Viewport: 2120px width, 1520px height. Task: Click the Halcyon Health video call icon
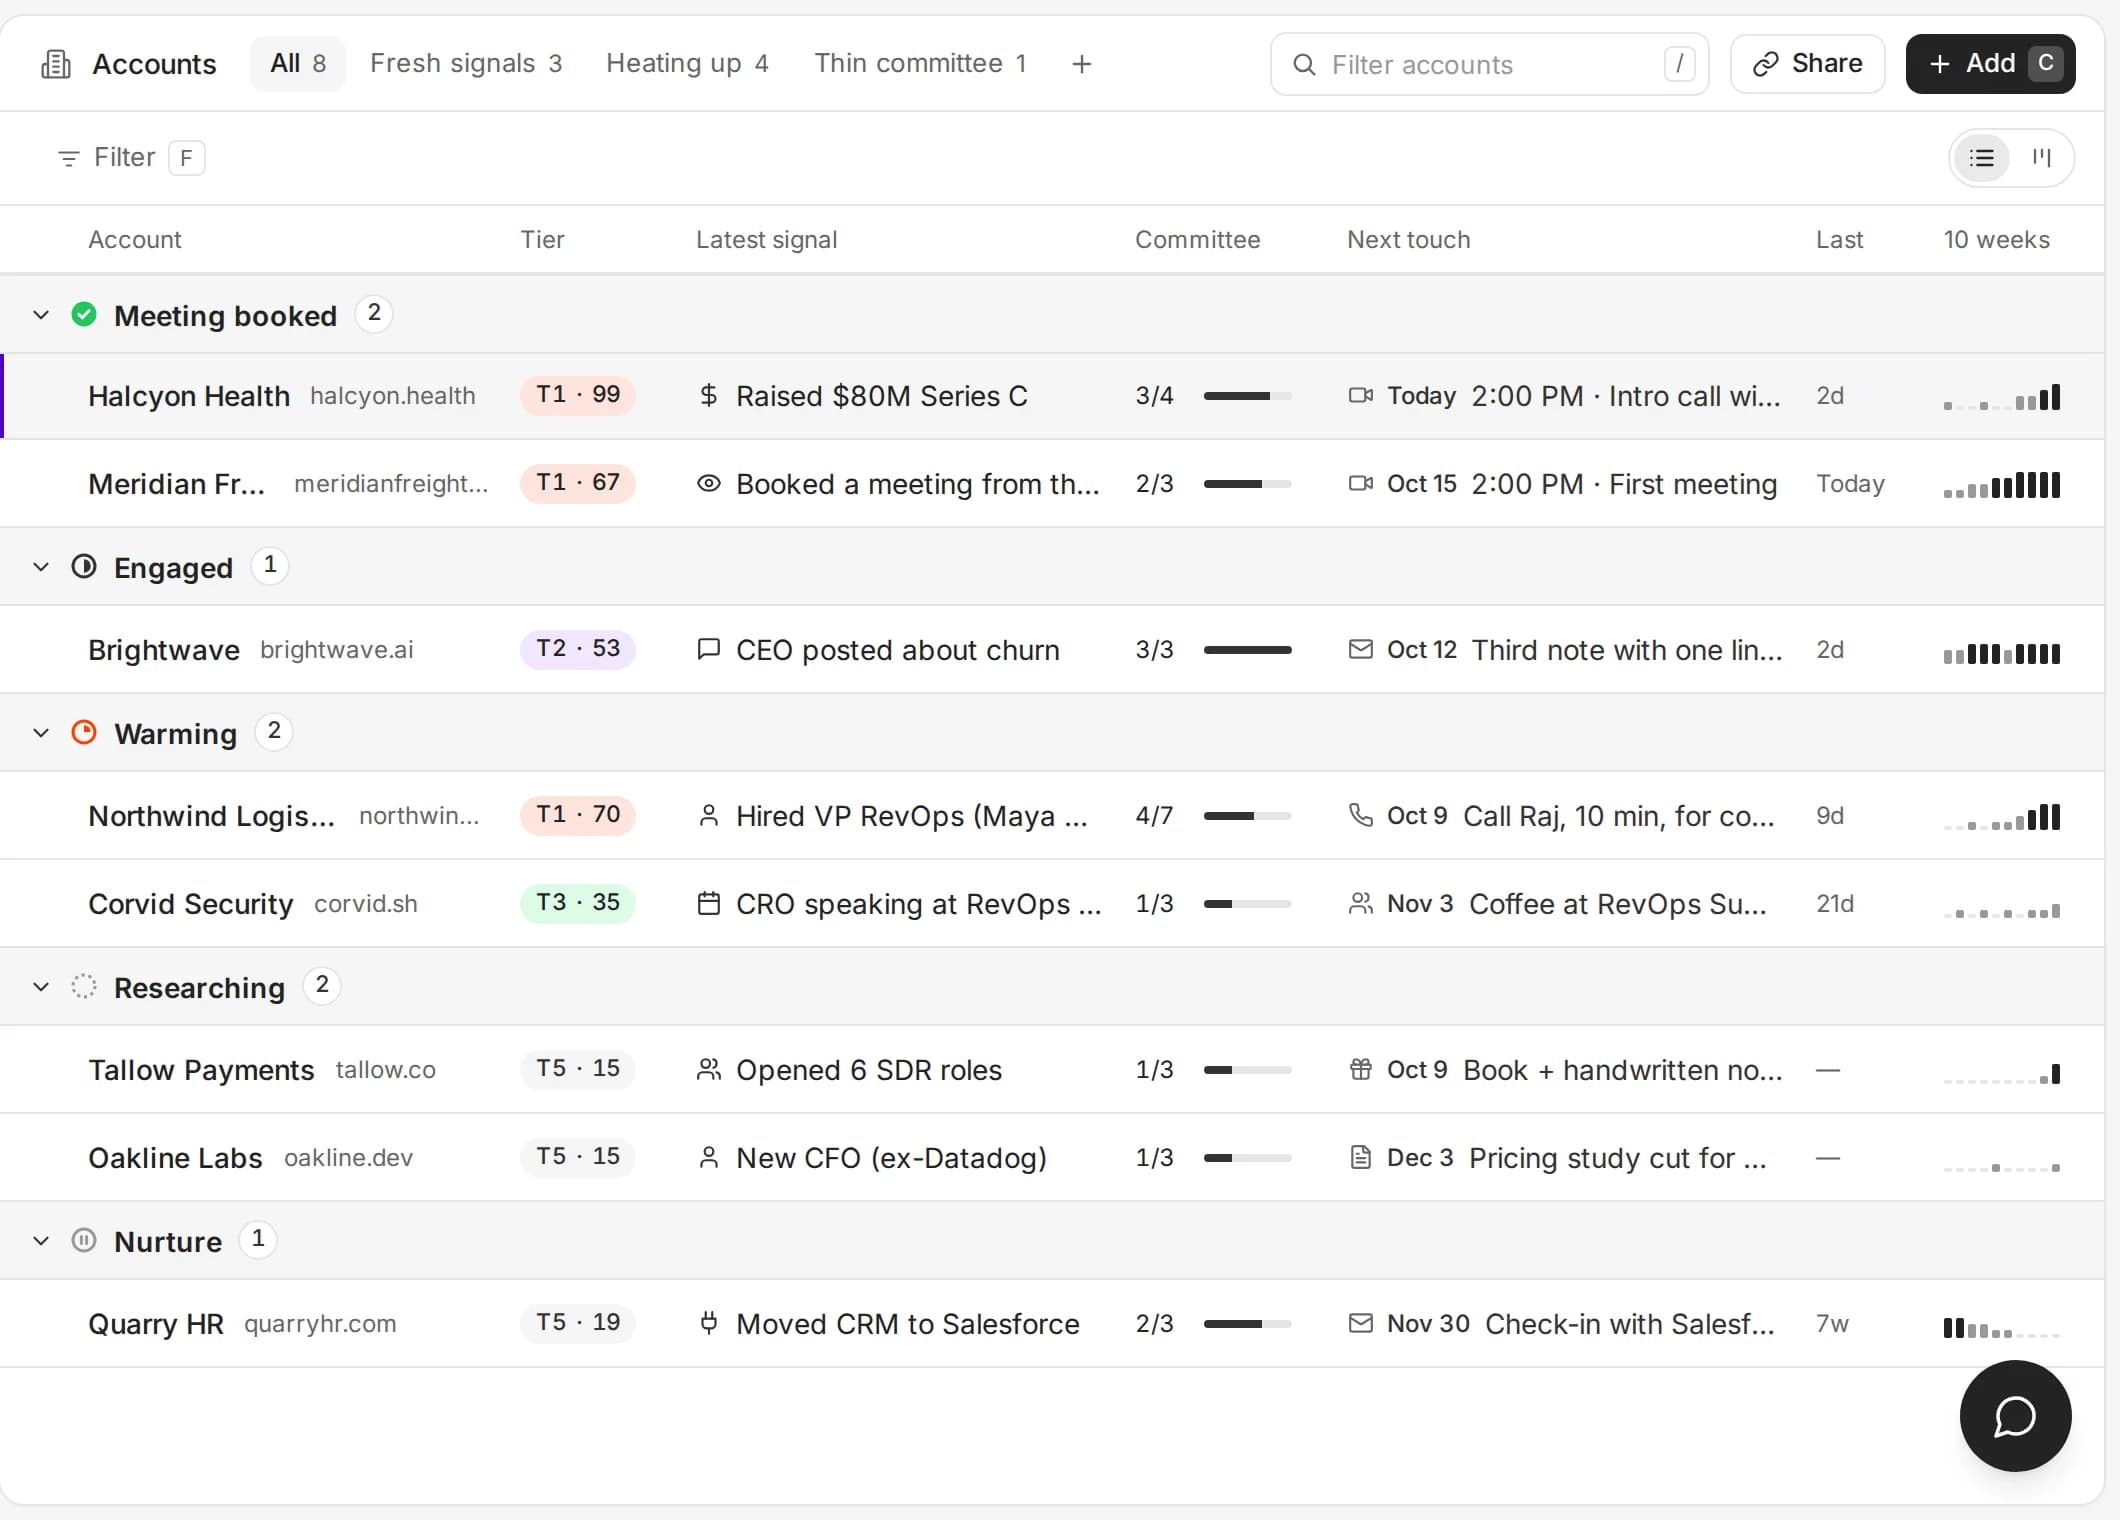coord(1360,396)
